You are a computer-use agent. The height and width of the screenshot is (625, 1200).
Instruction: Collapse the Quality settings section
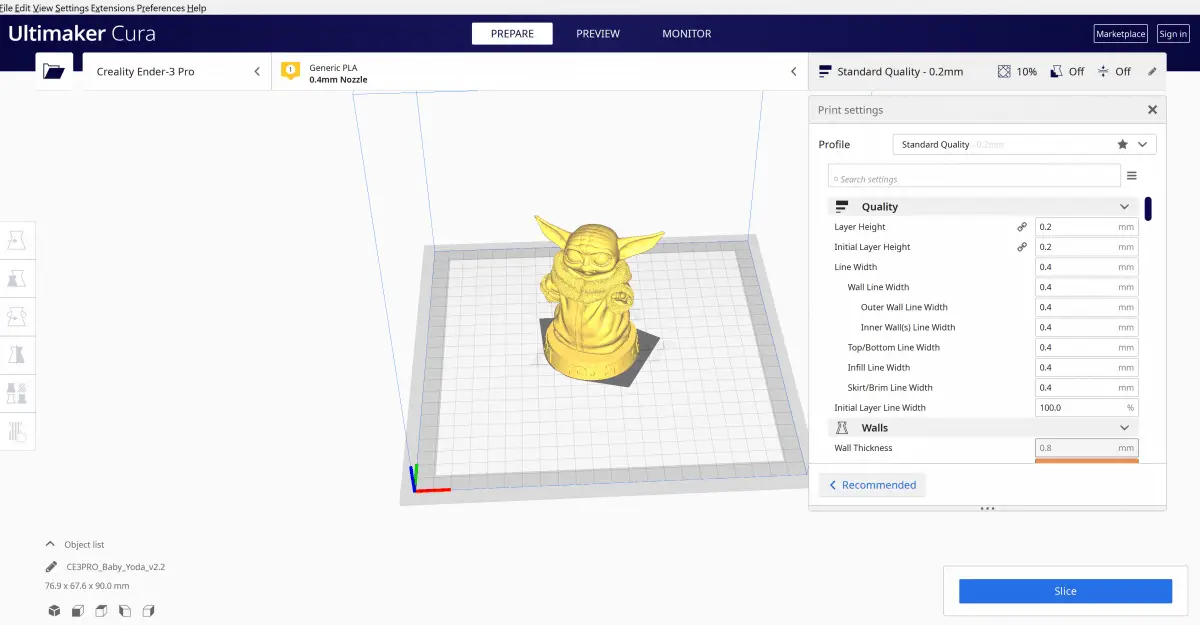pos(1124,206)
